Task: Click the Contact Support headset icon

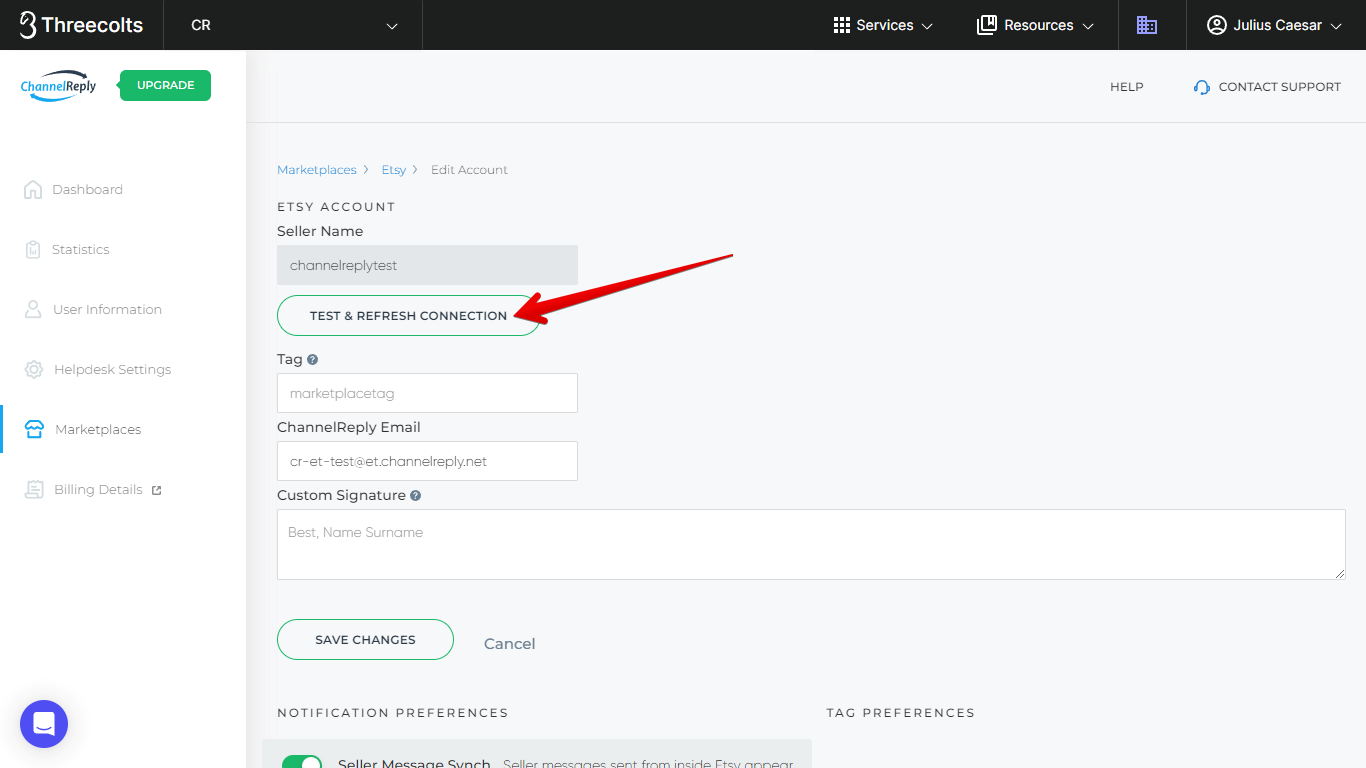Action: tap(1202, 87)
